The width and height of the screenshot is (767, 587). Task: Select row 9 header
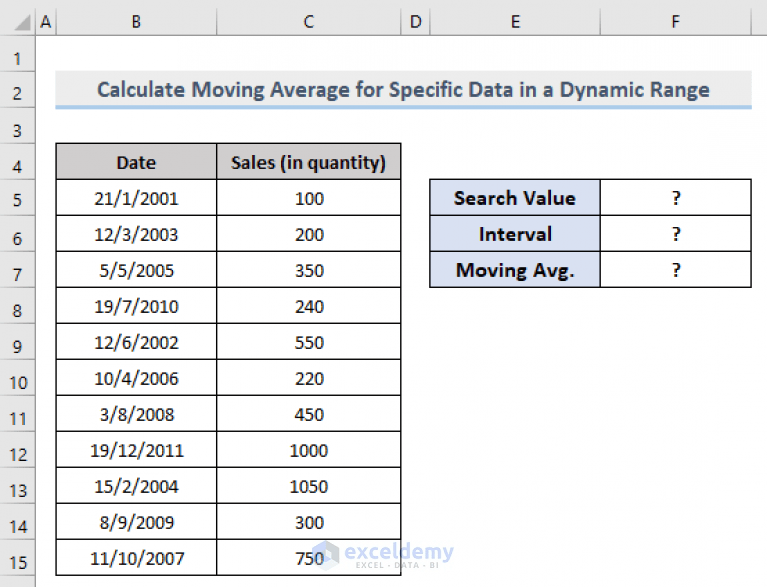click(x=18, y=341)
